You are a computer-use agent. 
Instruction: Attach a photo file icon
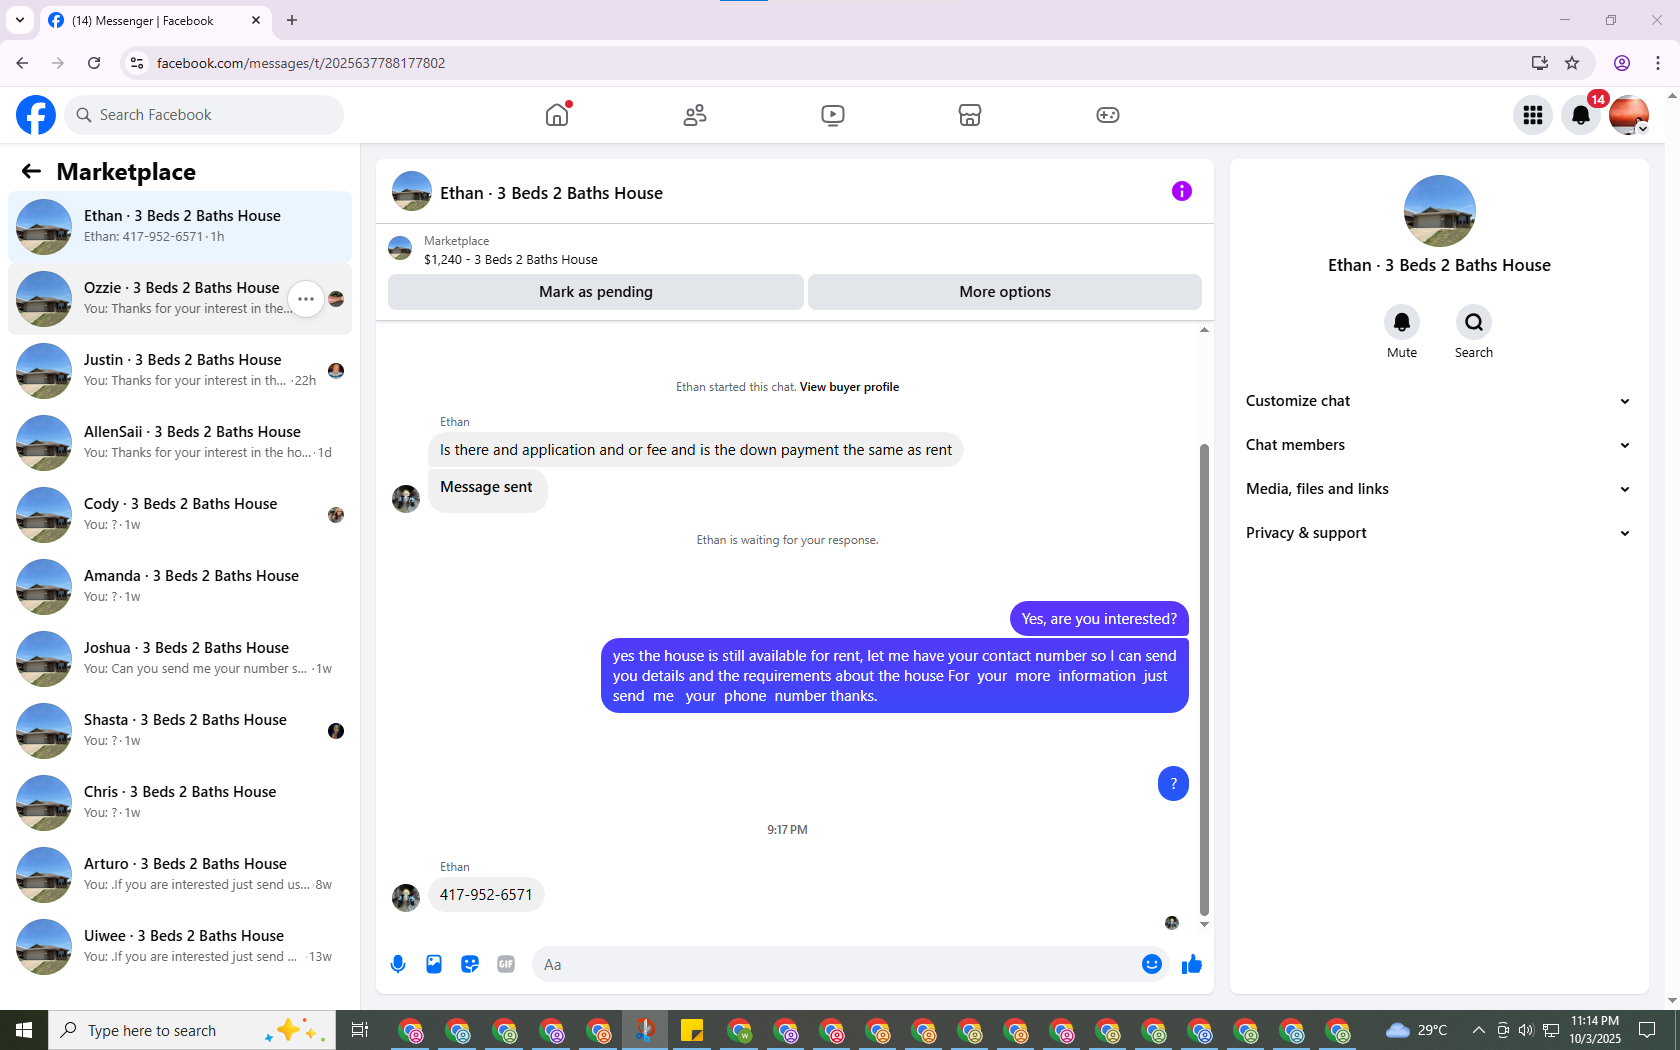tap(434, 964)
